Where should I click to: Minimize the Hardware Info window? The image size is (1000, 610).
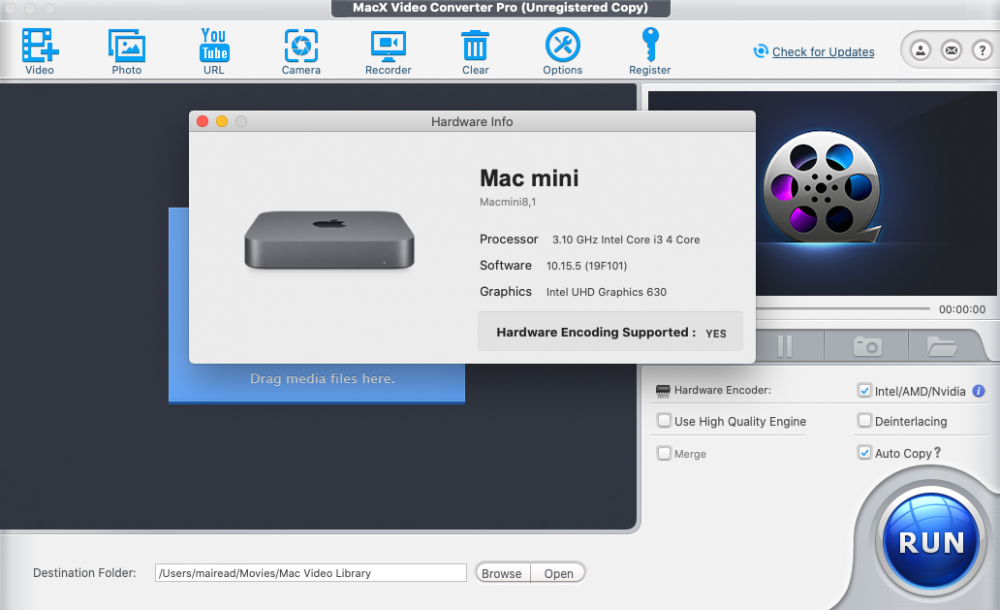point(222,121)
